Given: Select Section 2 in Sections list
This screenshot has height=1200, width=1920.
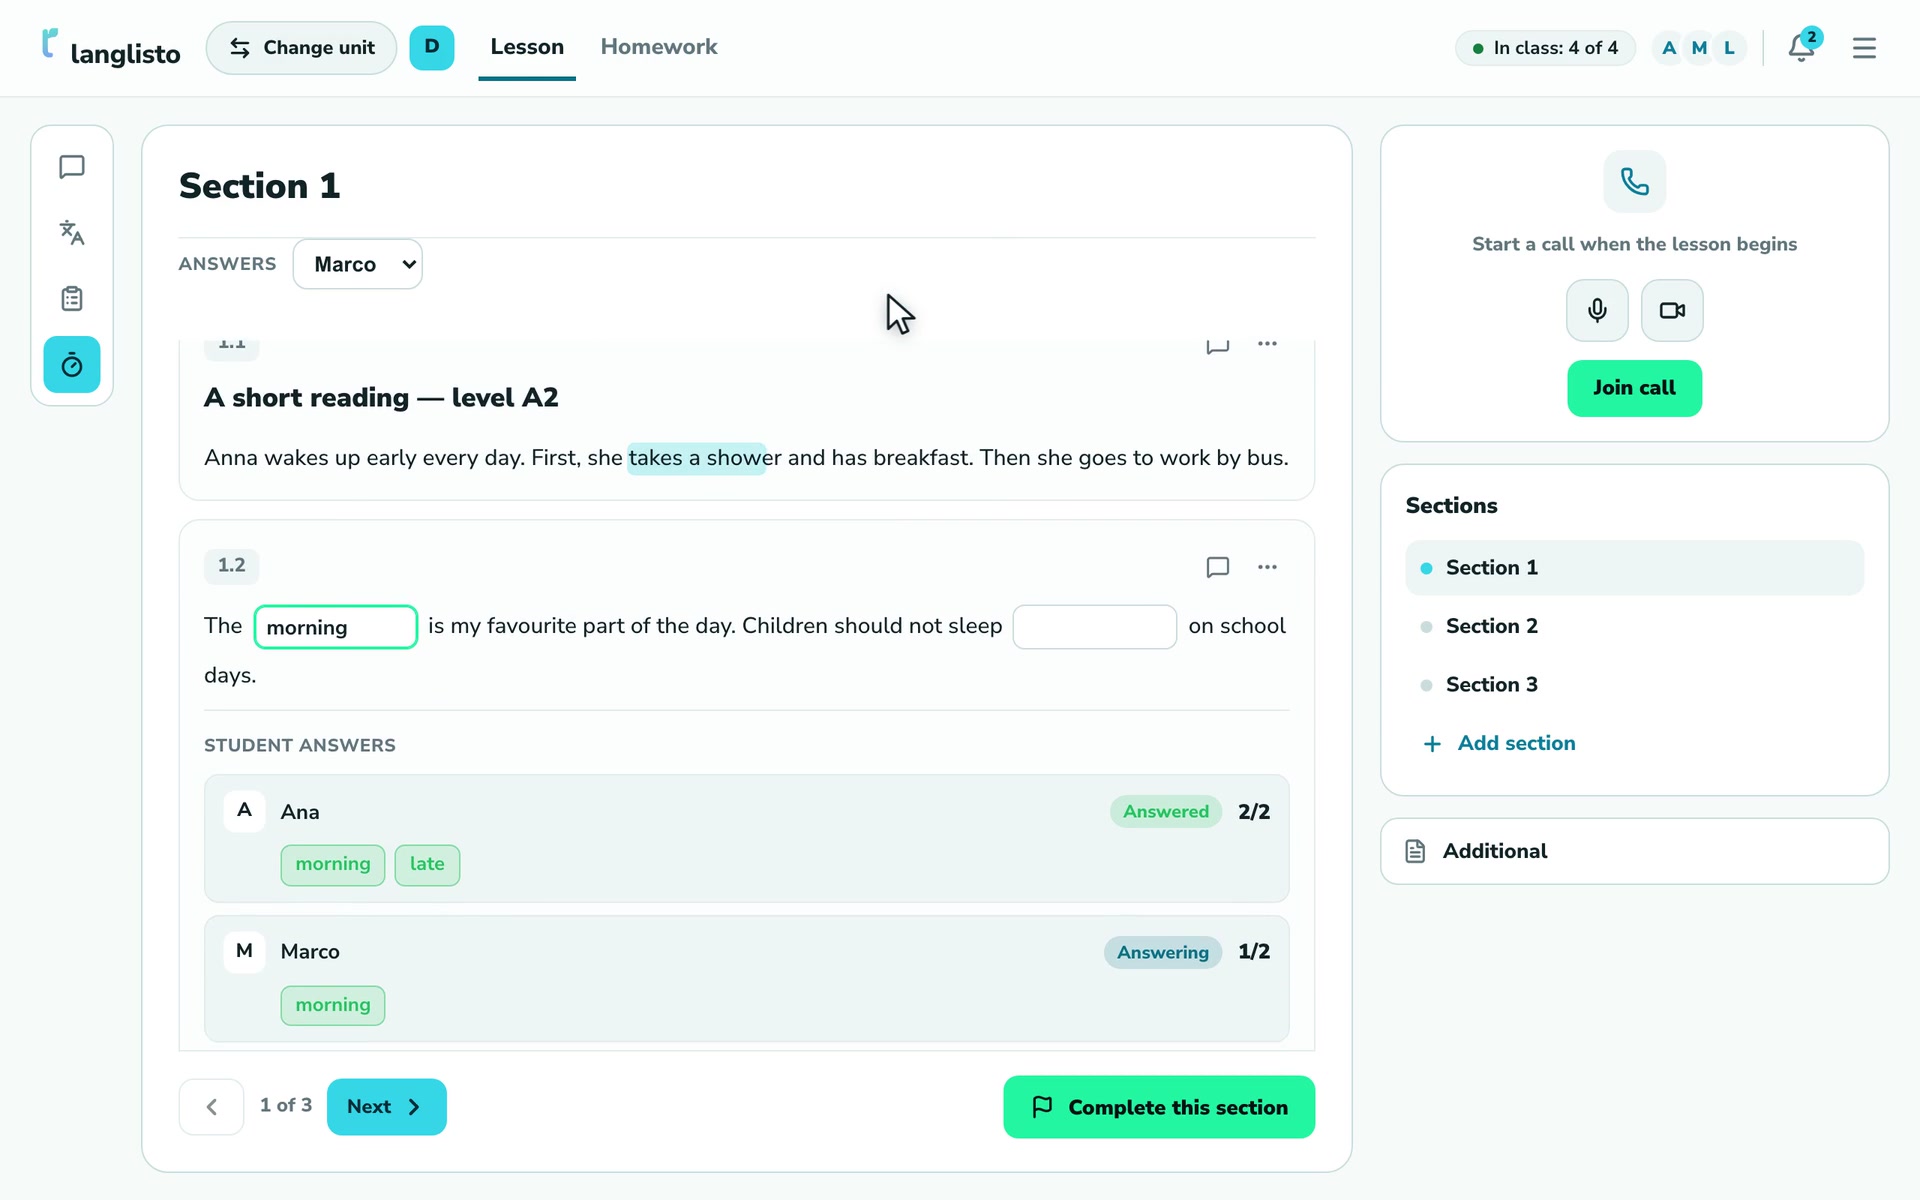Looking at the screenshot, I should 1634,626.
